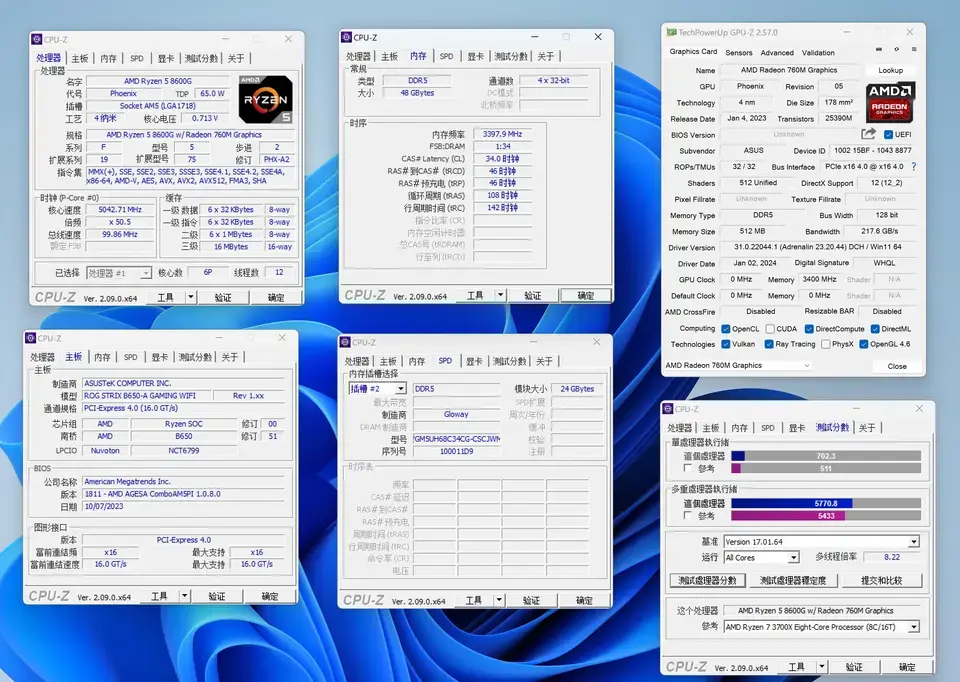The width and height of the screenshot is (960, 682).
Task: Click the 测試處理器分數 benchmark button
Action: tap(706, 580)
